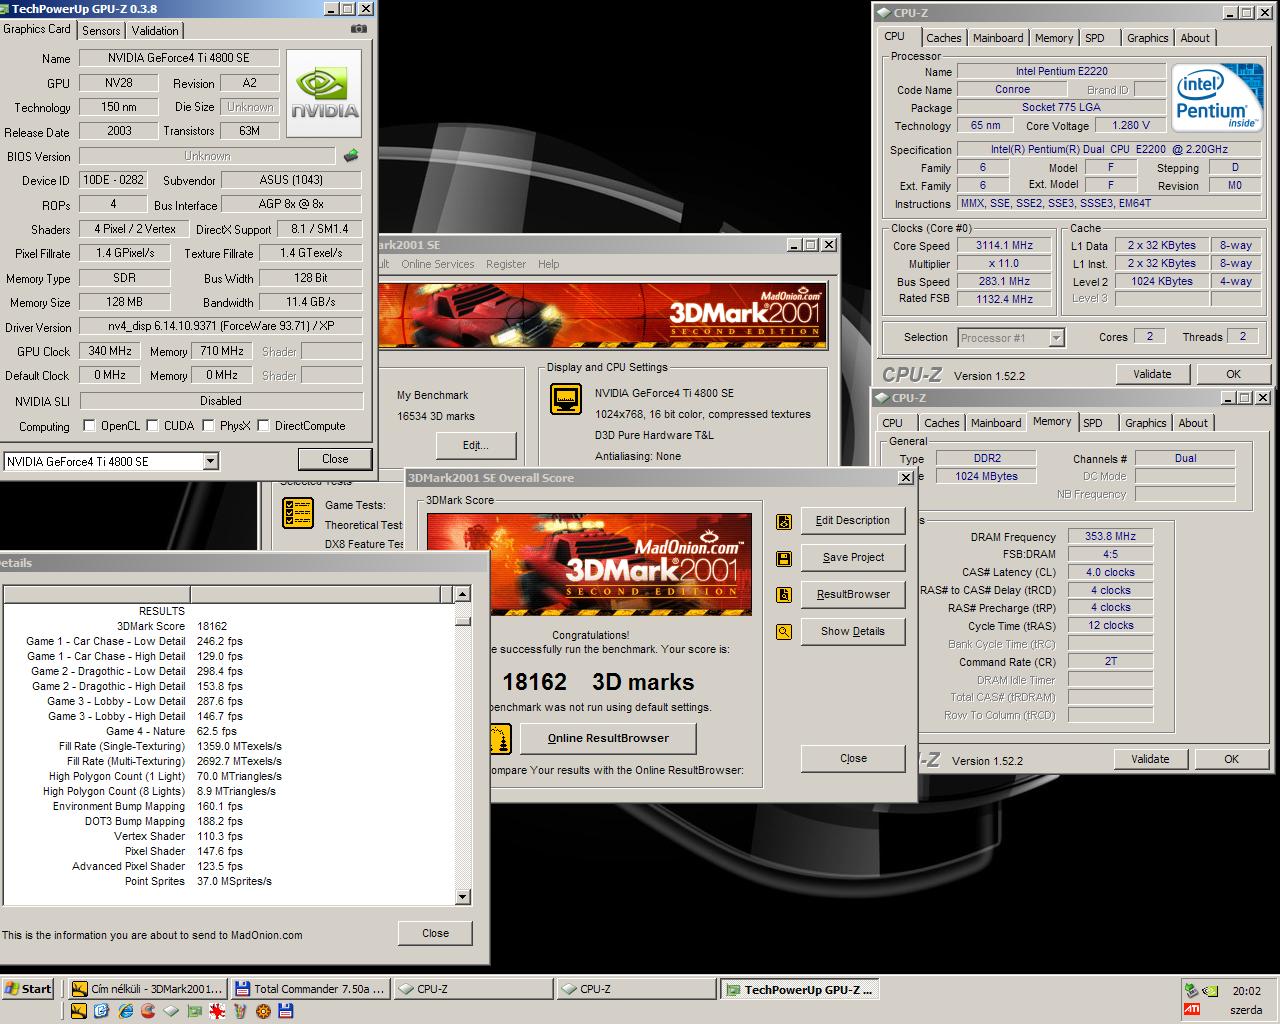Toggle the OpenCL checkbox
The width and height of the screenshot is (1280, 1024).
[x=89, y=426]
